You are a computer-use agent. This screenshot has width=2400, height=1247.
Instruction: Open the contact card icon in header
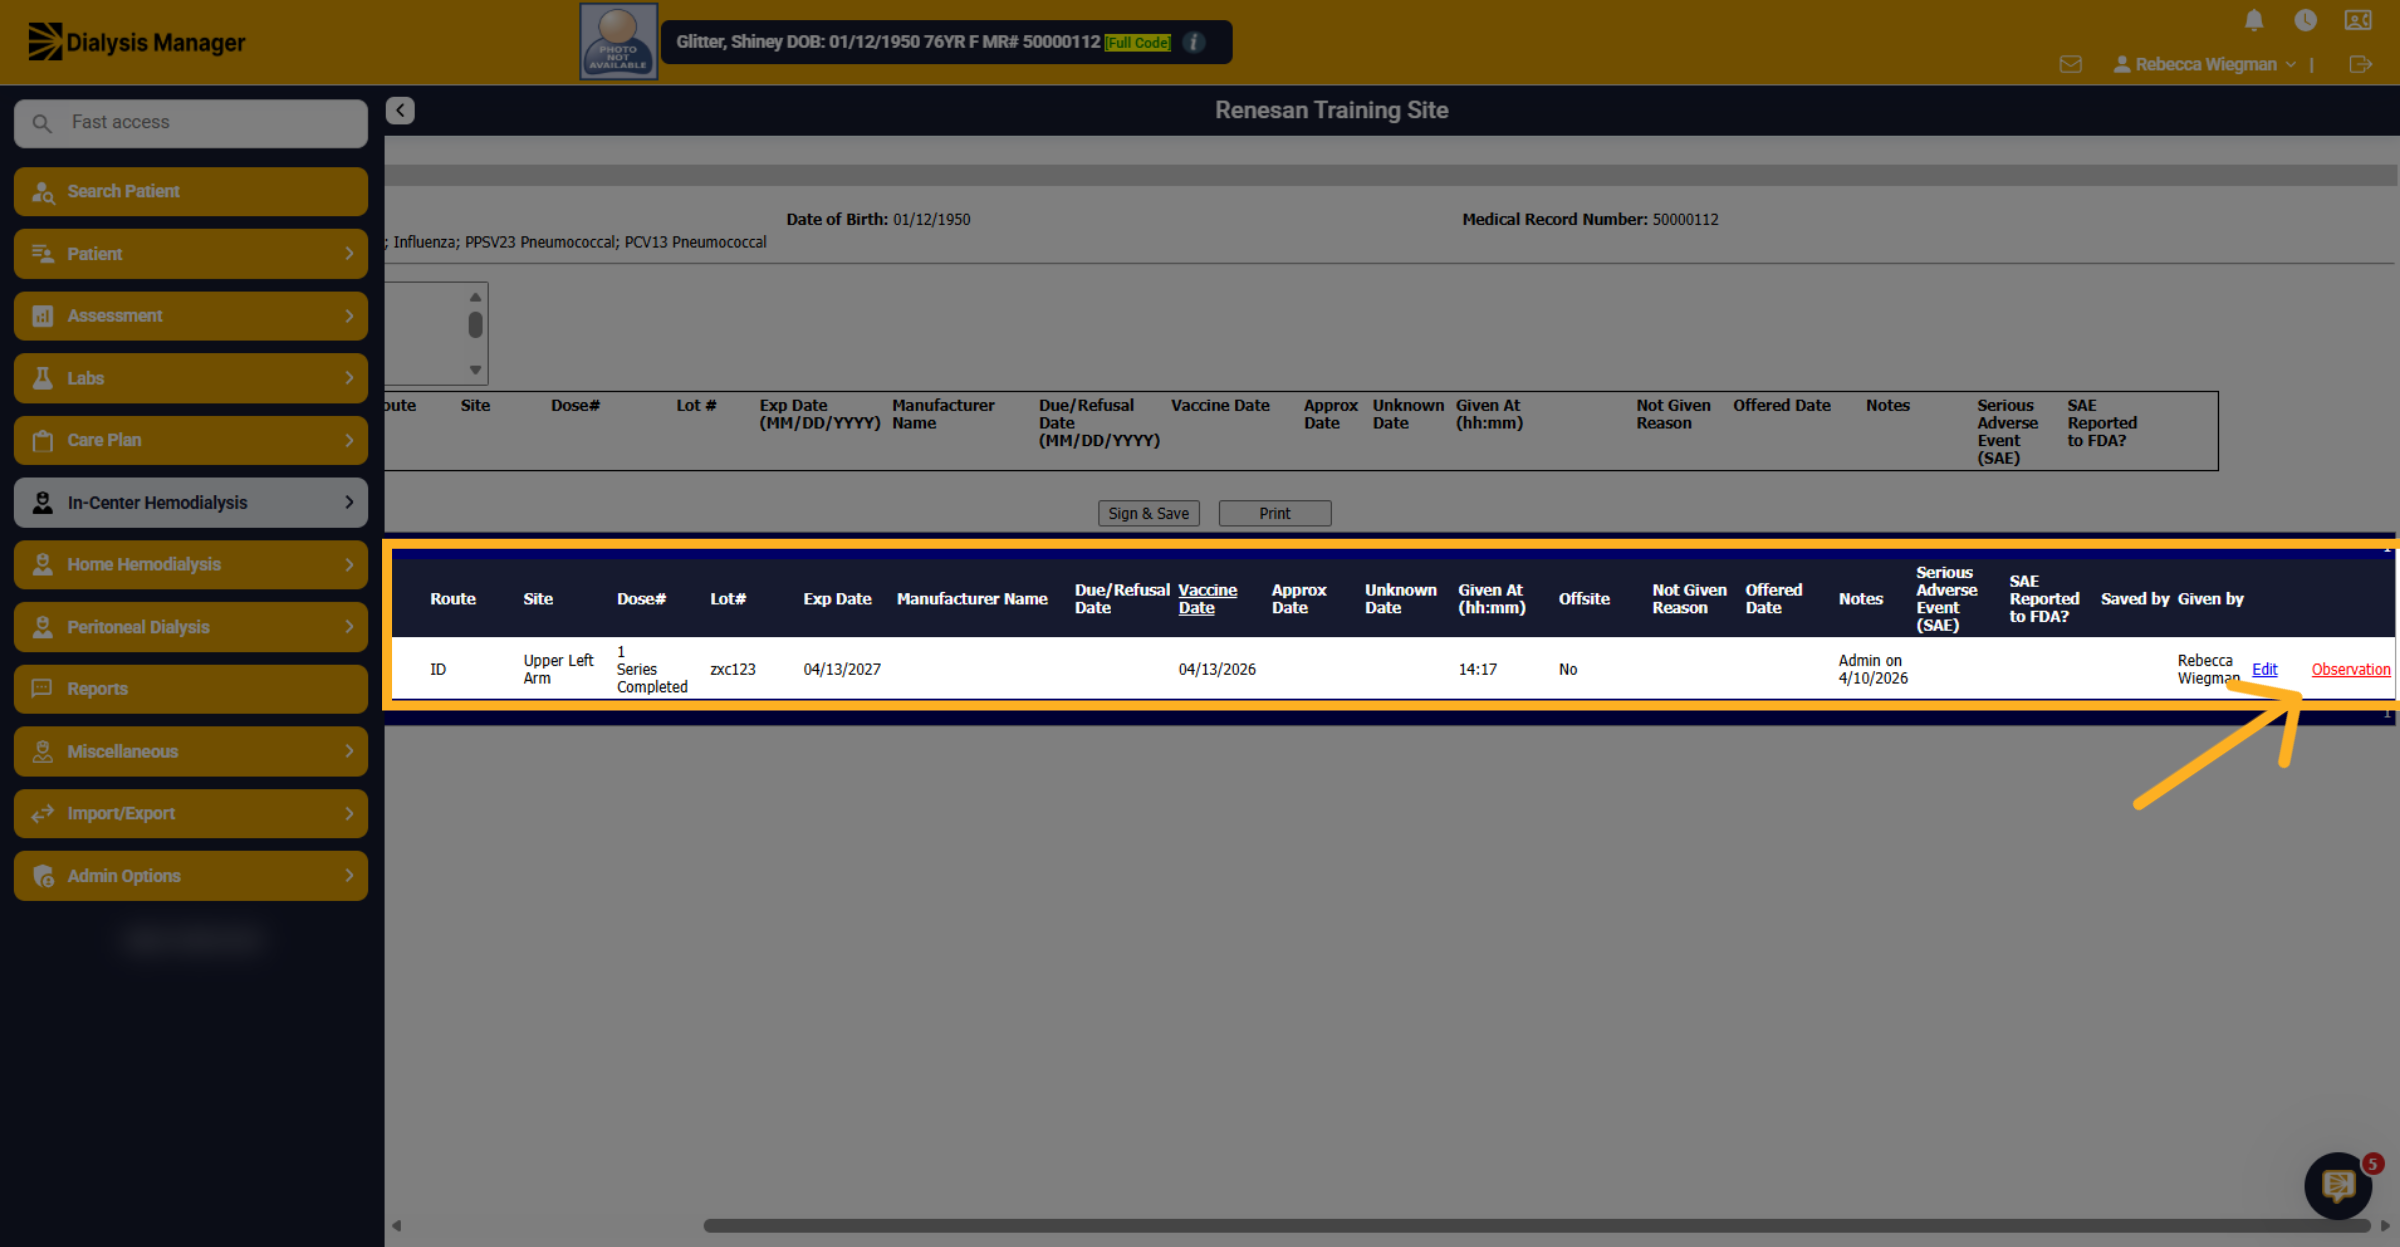click(x=2358, y=20)
